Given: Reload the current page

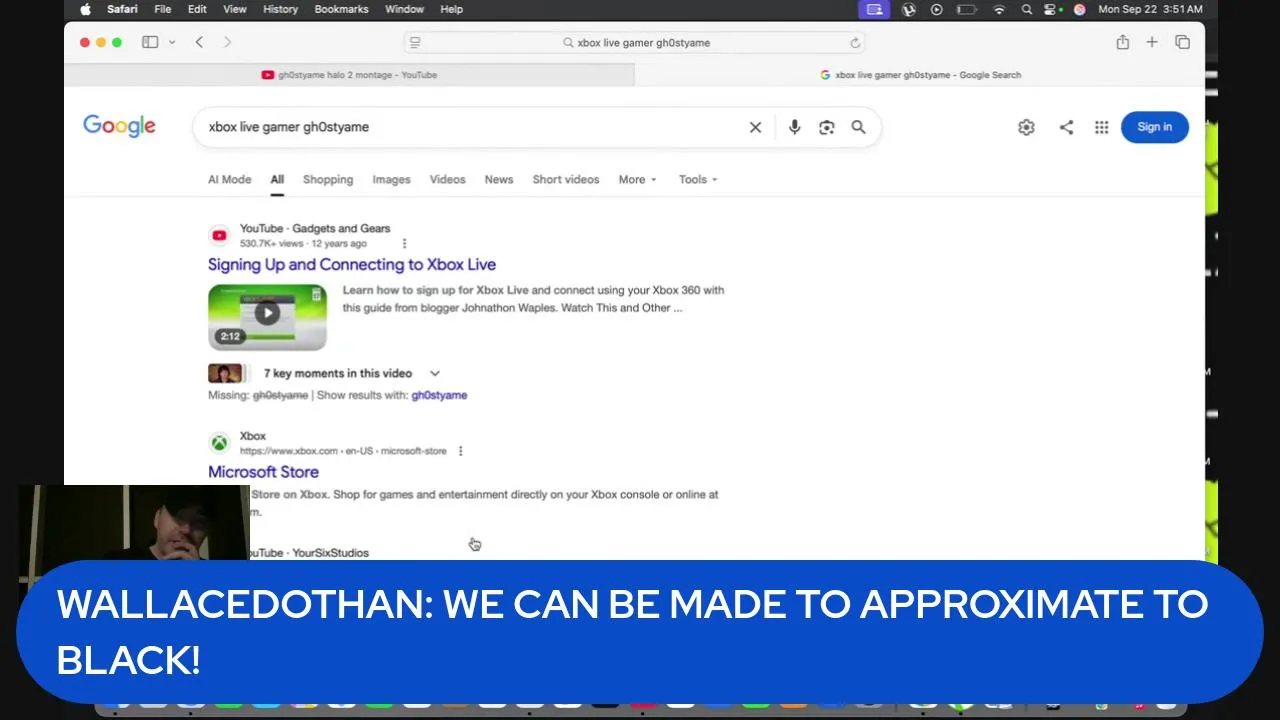Looking at the screenshot, I should click(855, 42).
